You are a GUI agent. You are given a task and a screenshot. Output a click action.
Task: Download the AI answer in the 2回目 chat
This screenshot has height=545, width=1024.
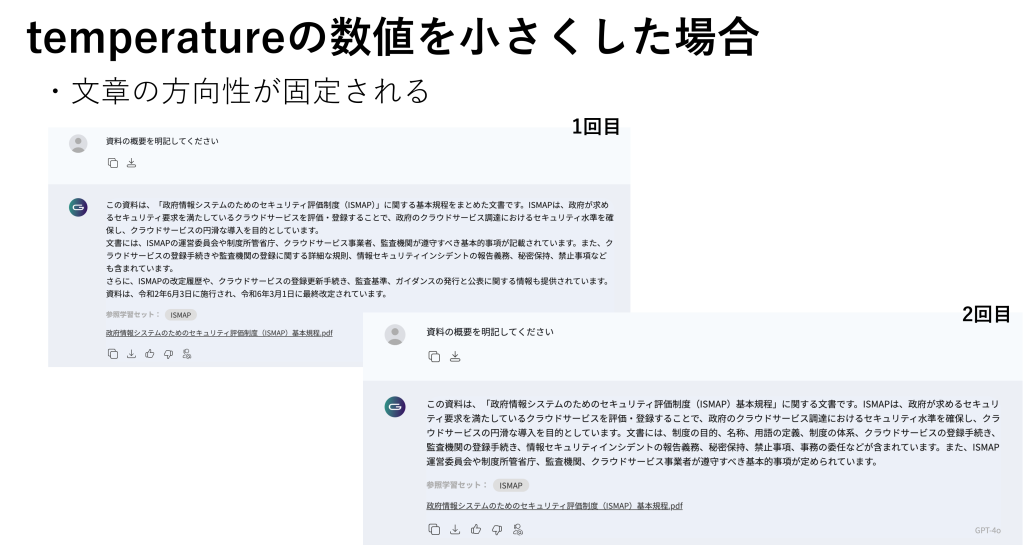pos(455,529)
